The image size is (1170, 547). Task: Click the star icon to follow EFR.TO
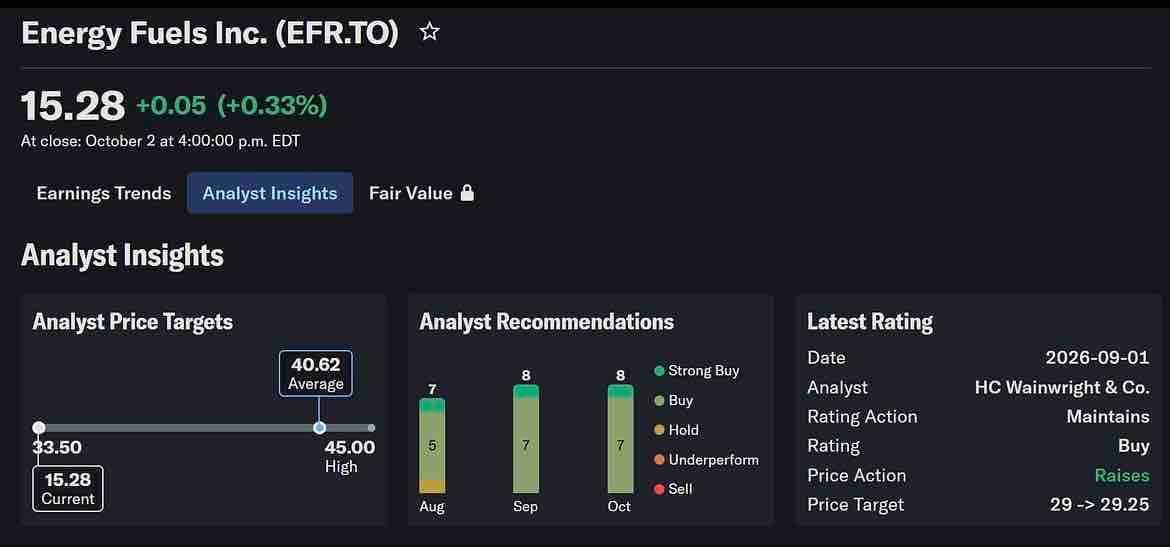point(429,31)
